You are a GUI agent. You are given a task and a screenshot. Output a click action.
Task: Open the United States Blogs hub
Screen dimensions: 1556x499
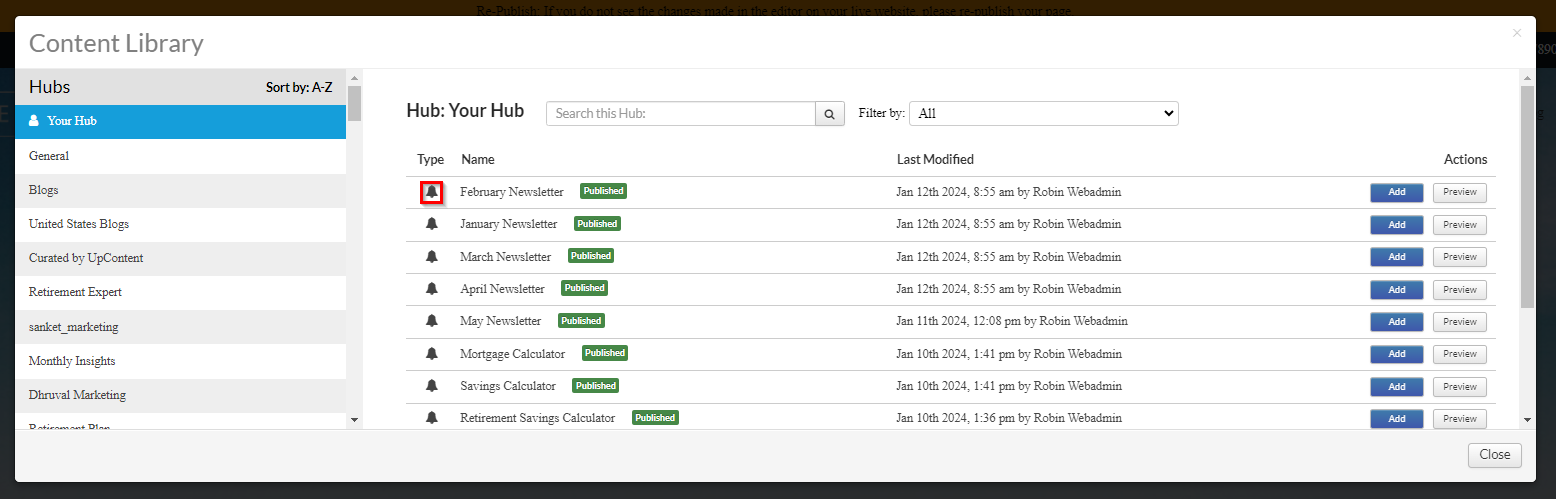click(x=180, y=224)
